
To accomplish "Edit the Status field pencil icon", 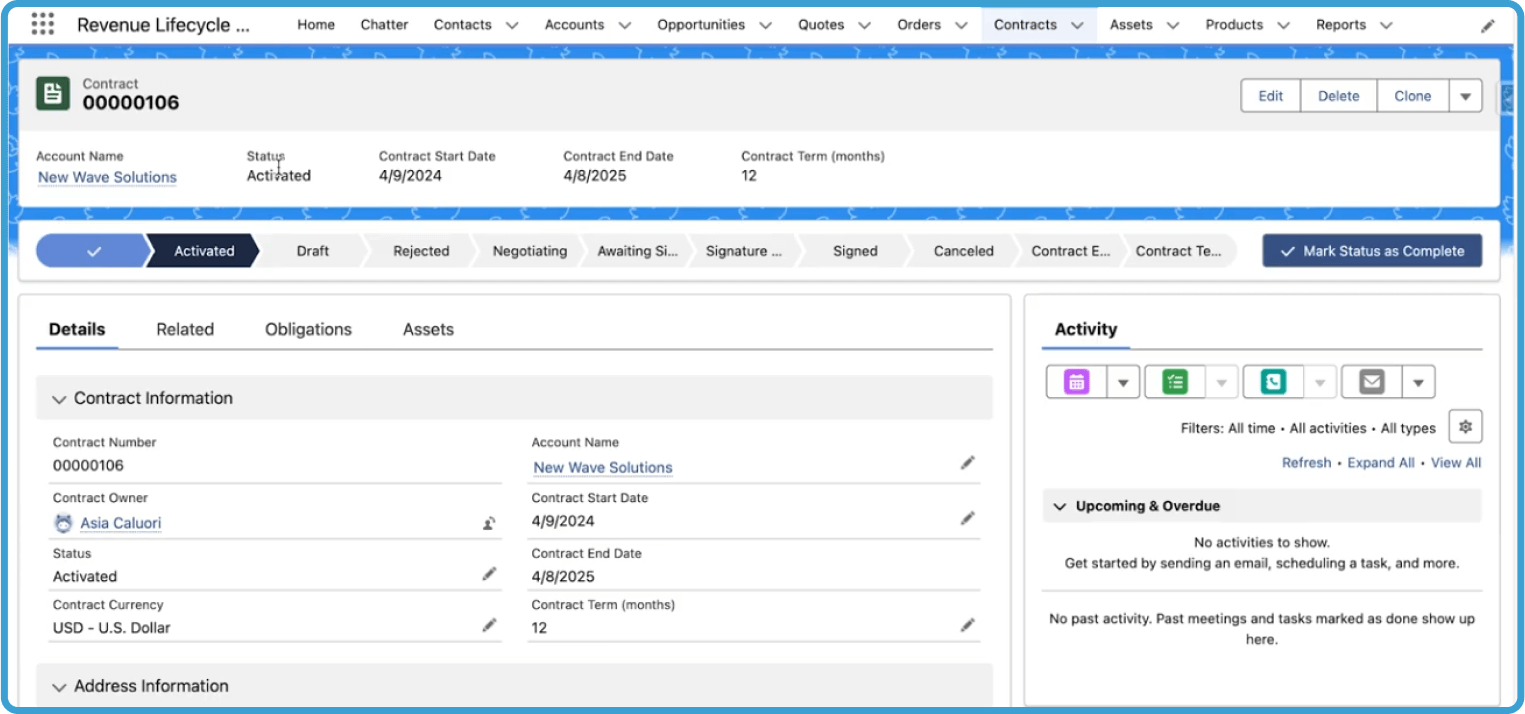I will pos(489,573).
